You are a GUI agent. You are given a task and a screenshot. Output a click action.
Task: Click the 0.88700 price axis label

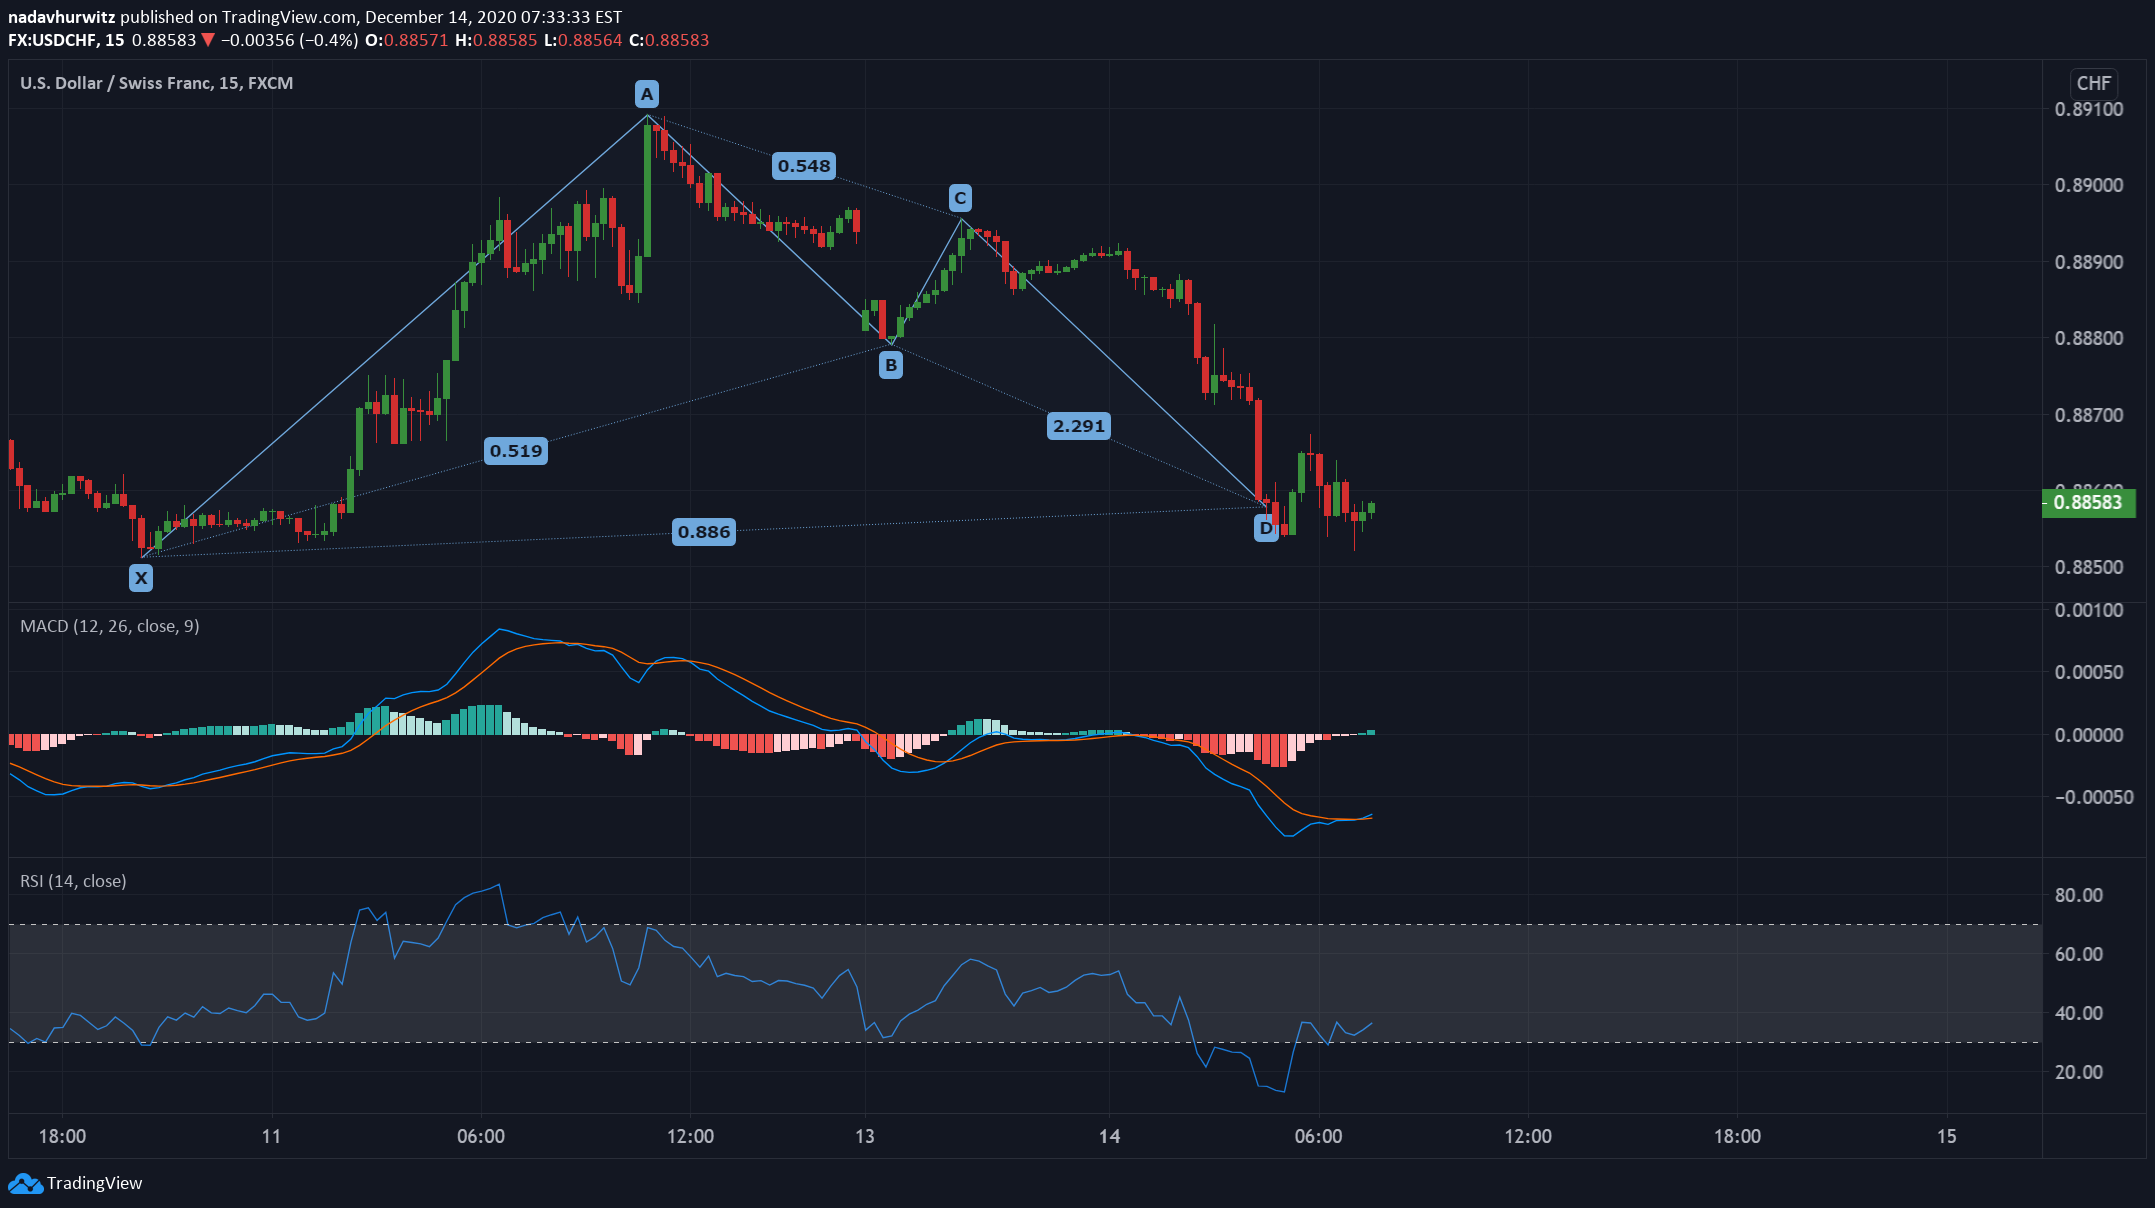point(2089,415)
